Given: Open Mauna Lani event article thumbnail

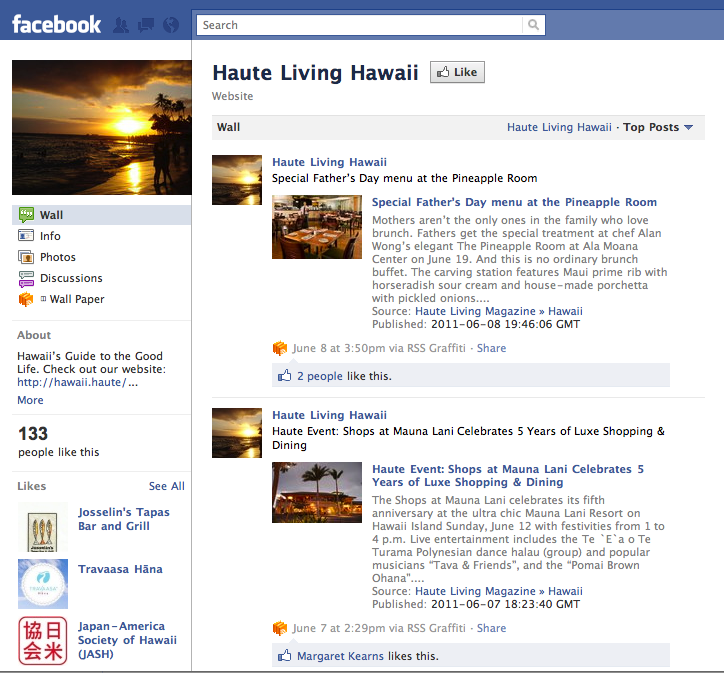Looking at the screenshot, I should tap(317, 492).
